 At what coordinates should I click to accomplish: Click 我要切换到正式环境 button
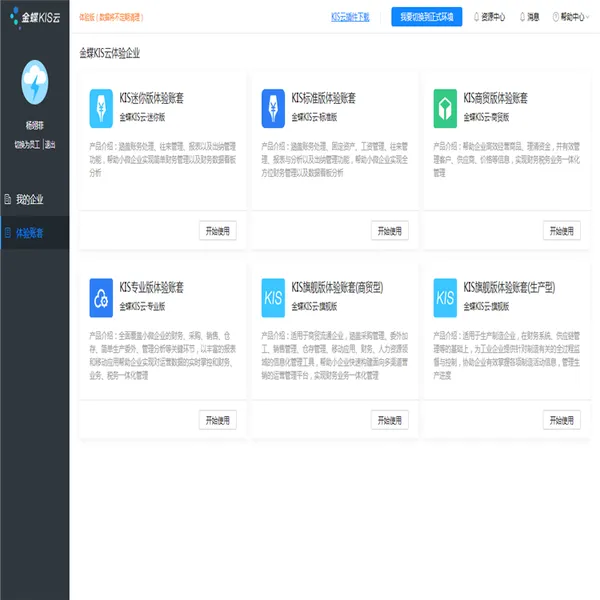(427, 17)
